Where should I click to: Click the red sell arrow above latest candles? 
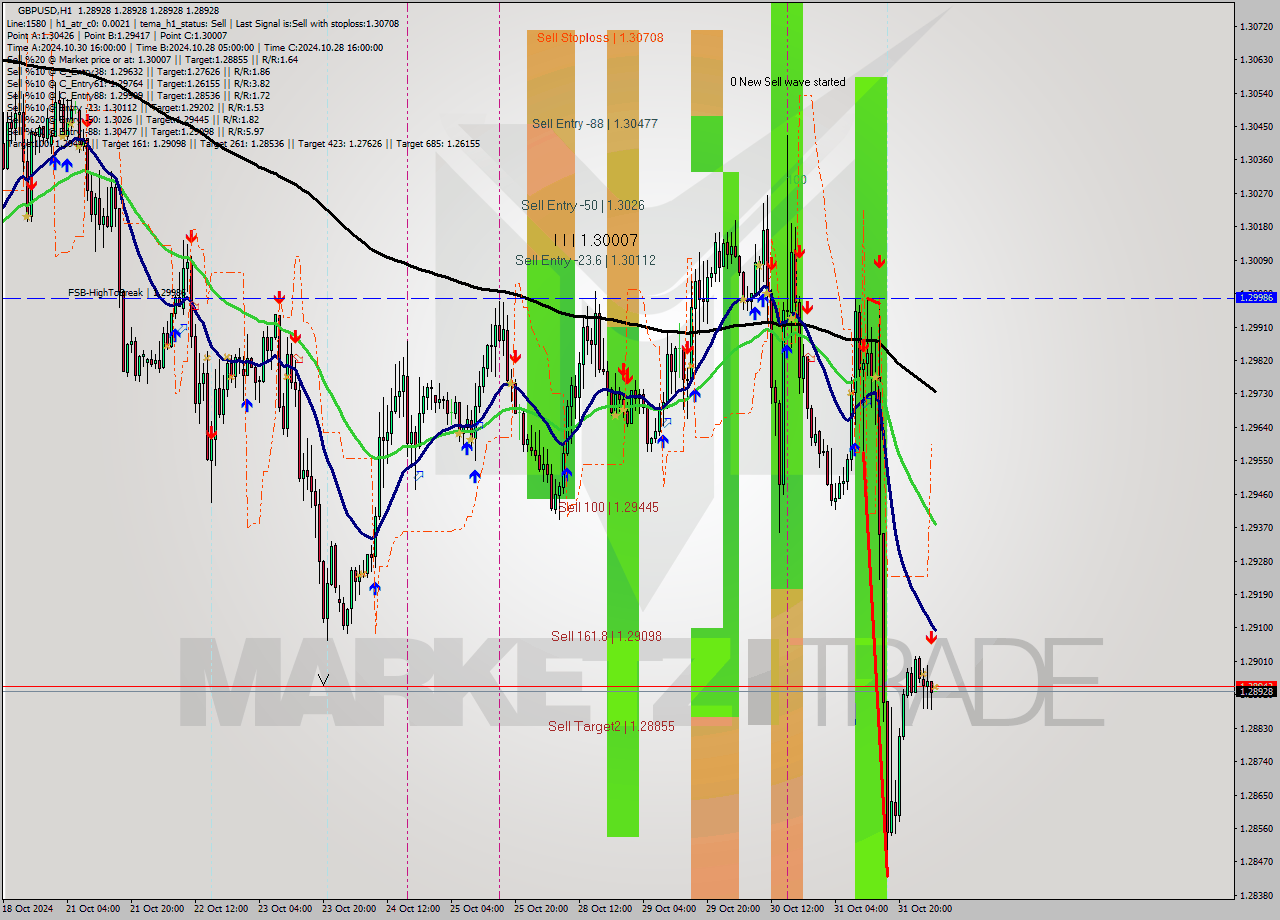(931, 638)
